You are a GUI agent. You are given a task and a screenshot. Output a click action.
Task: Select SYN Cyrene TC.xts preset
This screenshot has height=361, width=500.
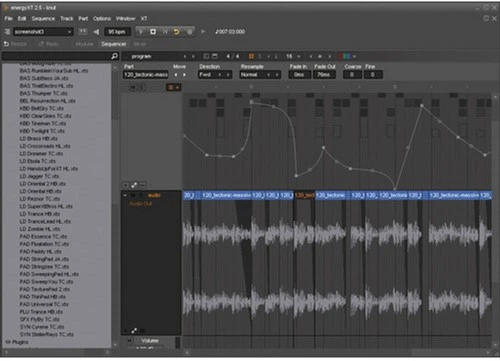click(42, 327)
